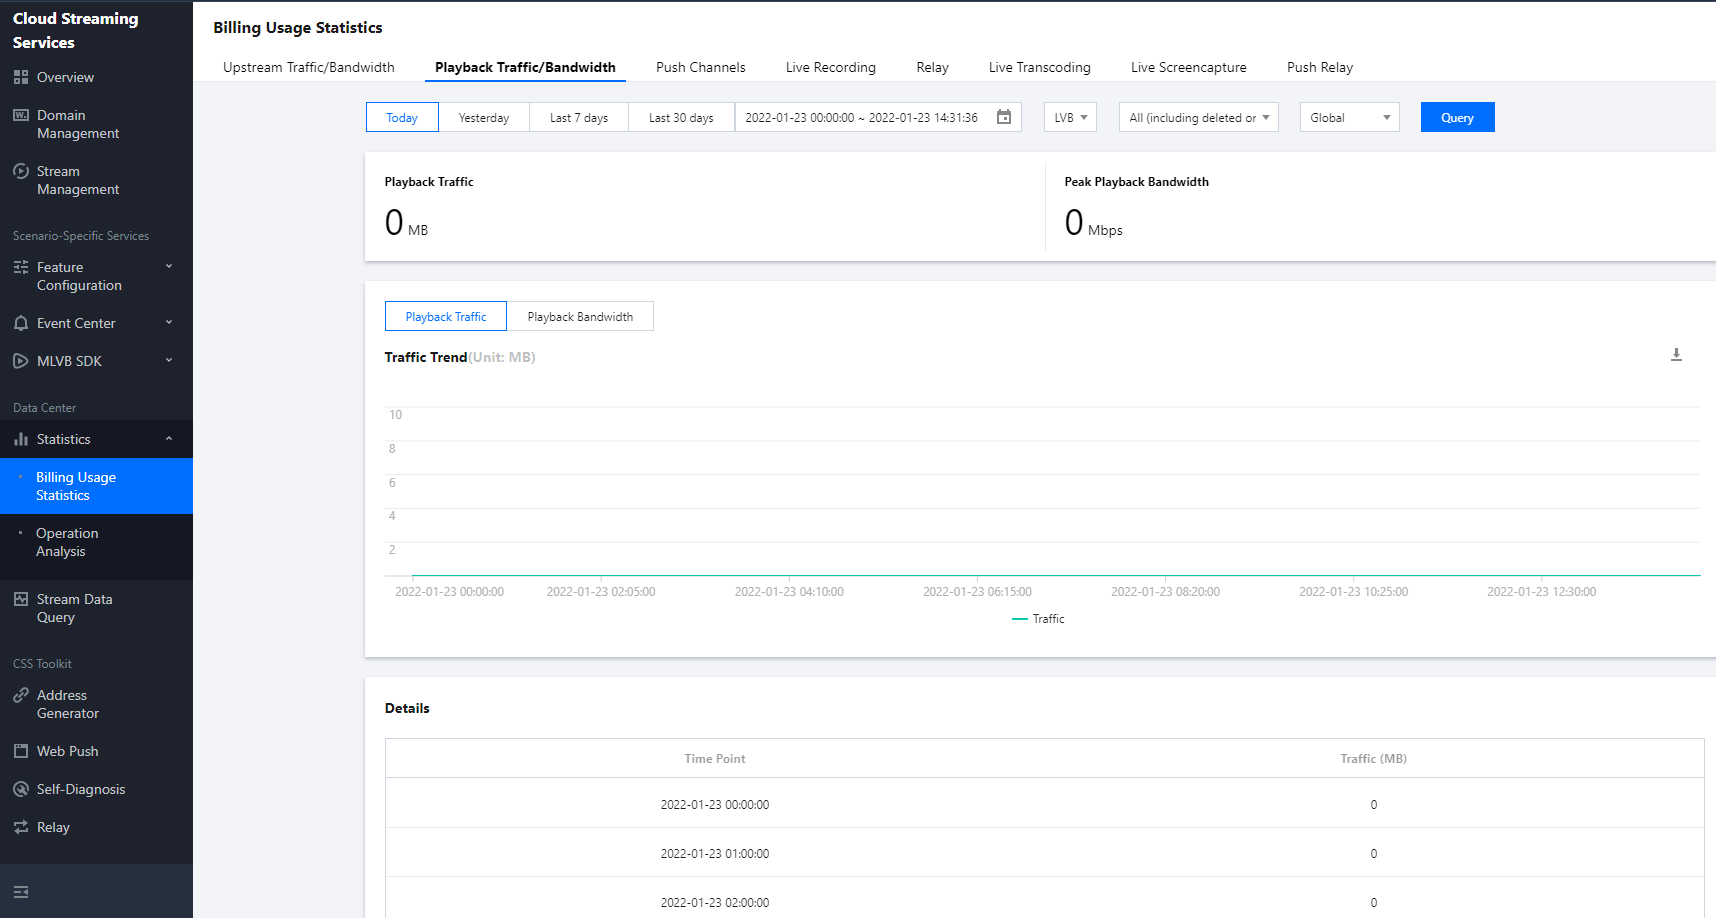Click the Self-Diagnosis icon in sidebar
This screenshot has height=918, width=1716.
pos(21,789)
